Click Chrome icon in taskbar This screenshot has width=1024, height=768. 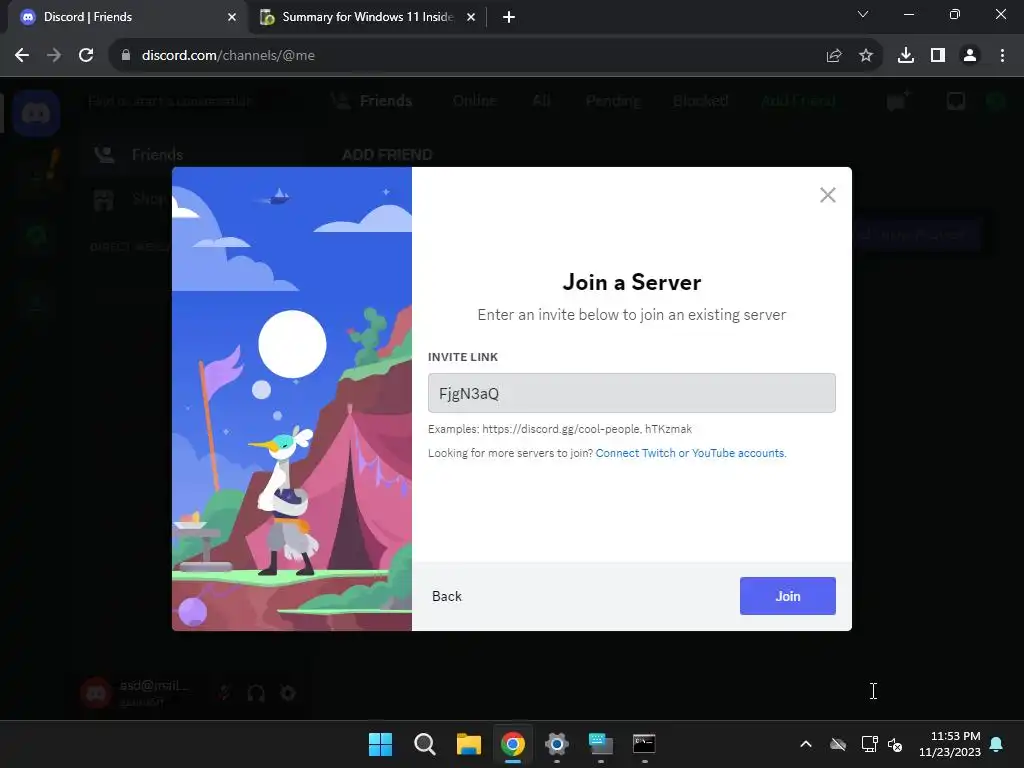tap(513, 744)
